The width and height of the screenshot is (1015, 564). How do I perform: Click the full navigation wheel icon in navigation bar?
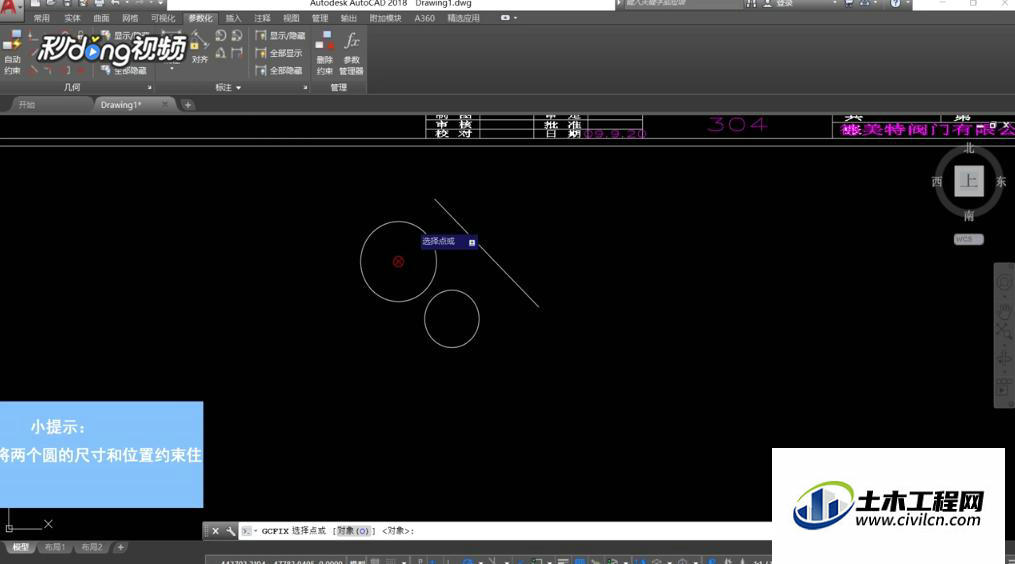coord(1004,283)
